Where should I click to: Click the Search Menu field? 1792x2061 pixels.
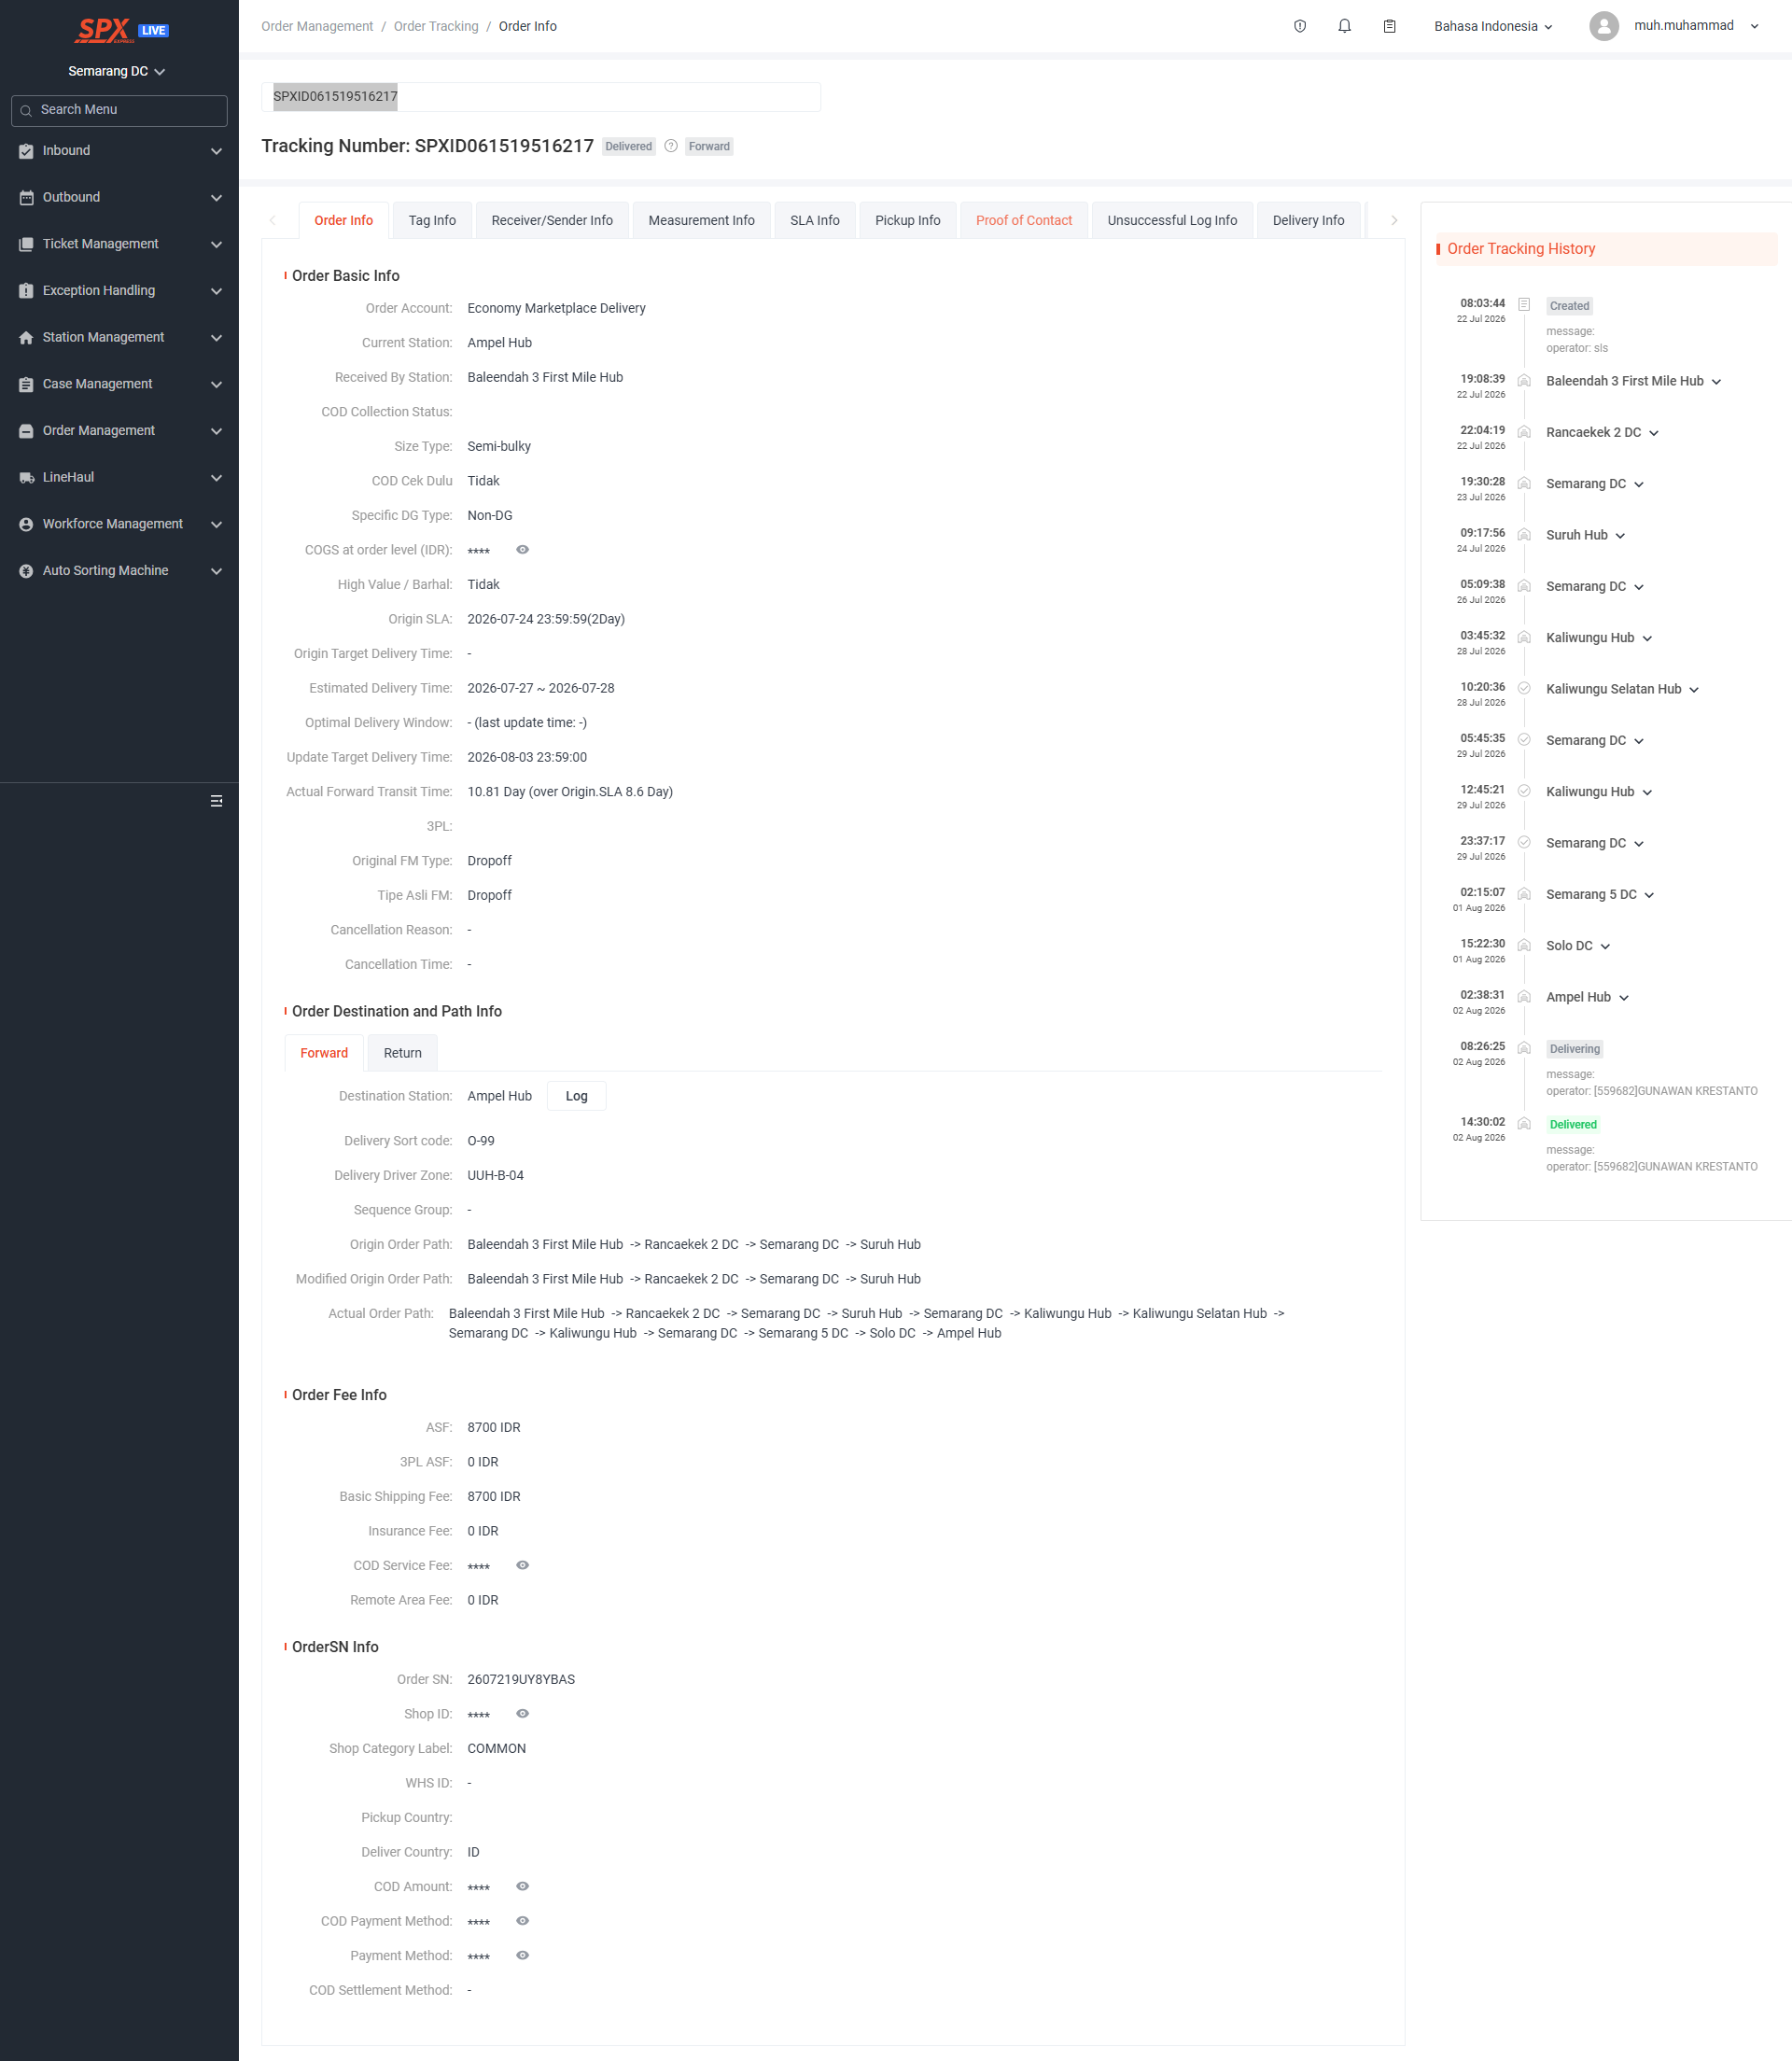[119, 110]
